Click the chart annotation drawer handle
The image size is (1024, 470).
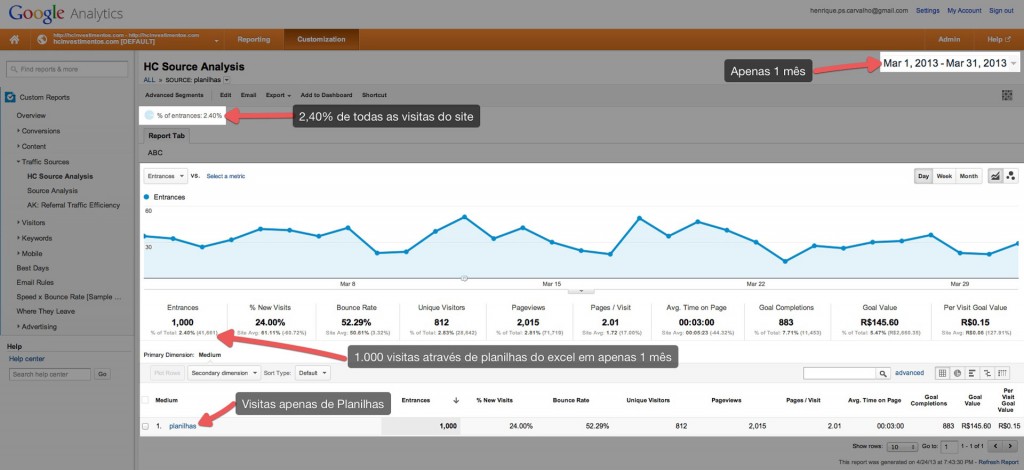(x=581, y=290)
